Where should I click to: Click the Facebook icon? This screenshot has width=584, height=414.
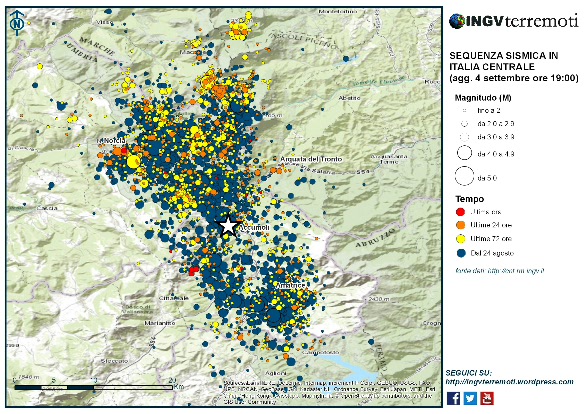453,398
